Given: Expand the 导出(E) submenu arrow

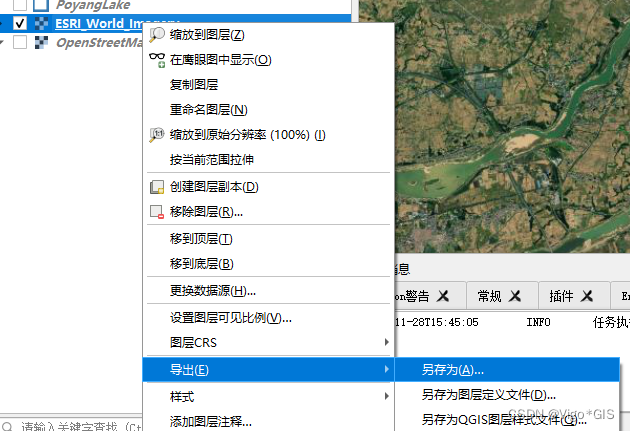Looking at the screenshot, I should pos(386,369).
